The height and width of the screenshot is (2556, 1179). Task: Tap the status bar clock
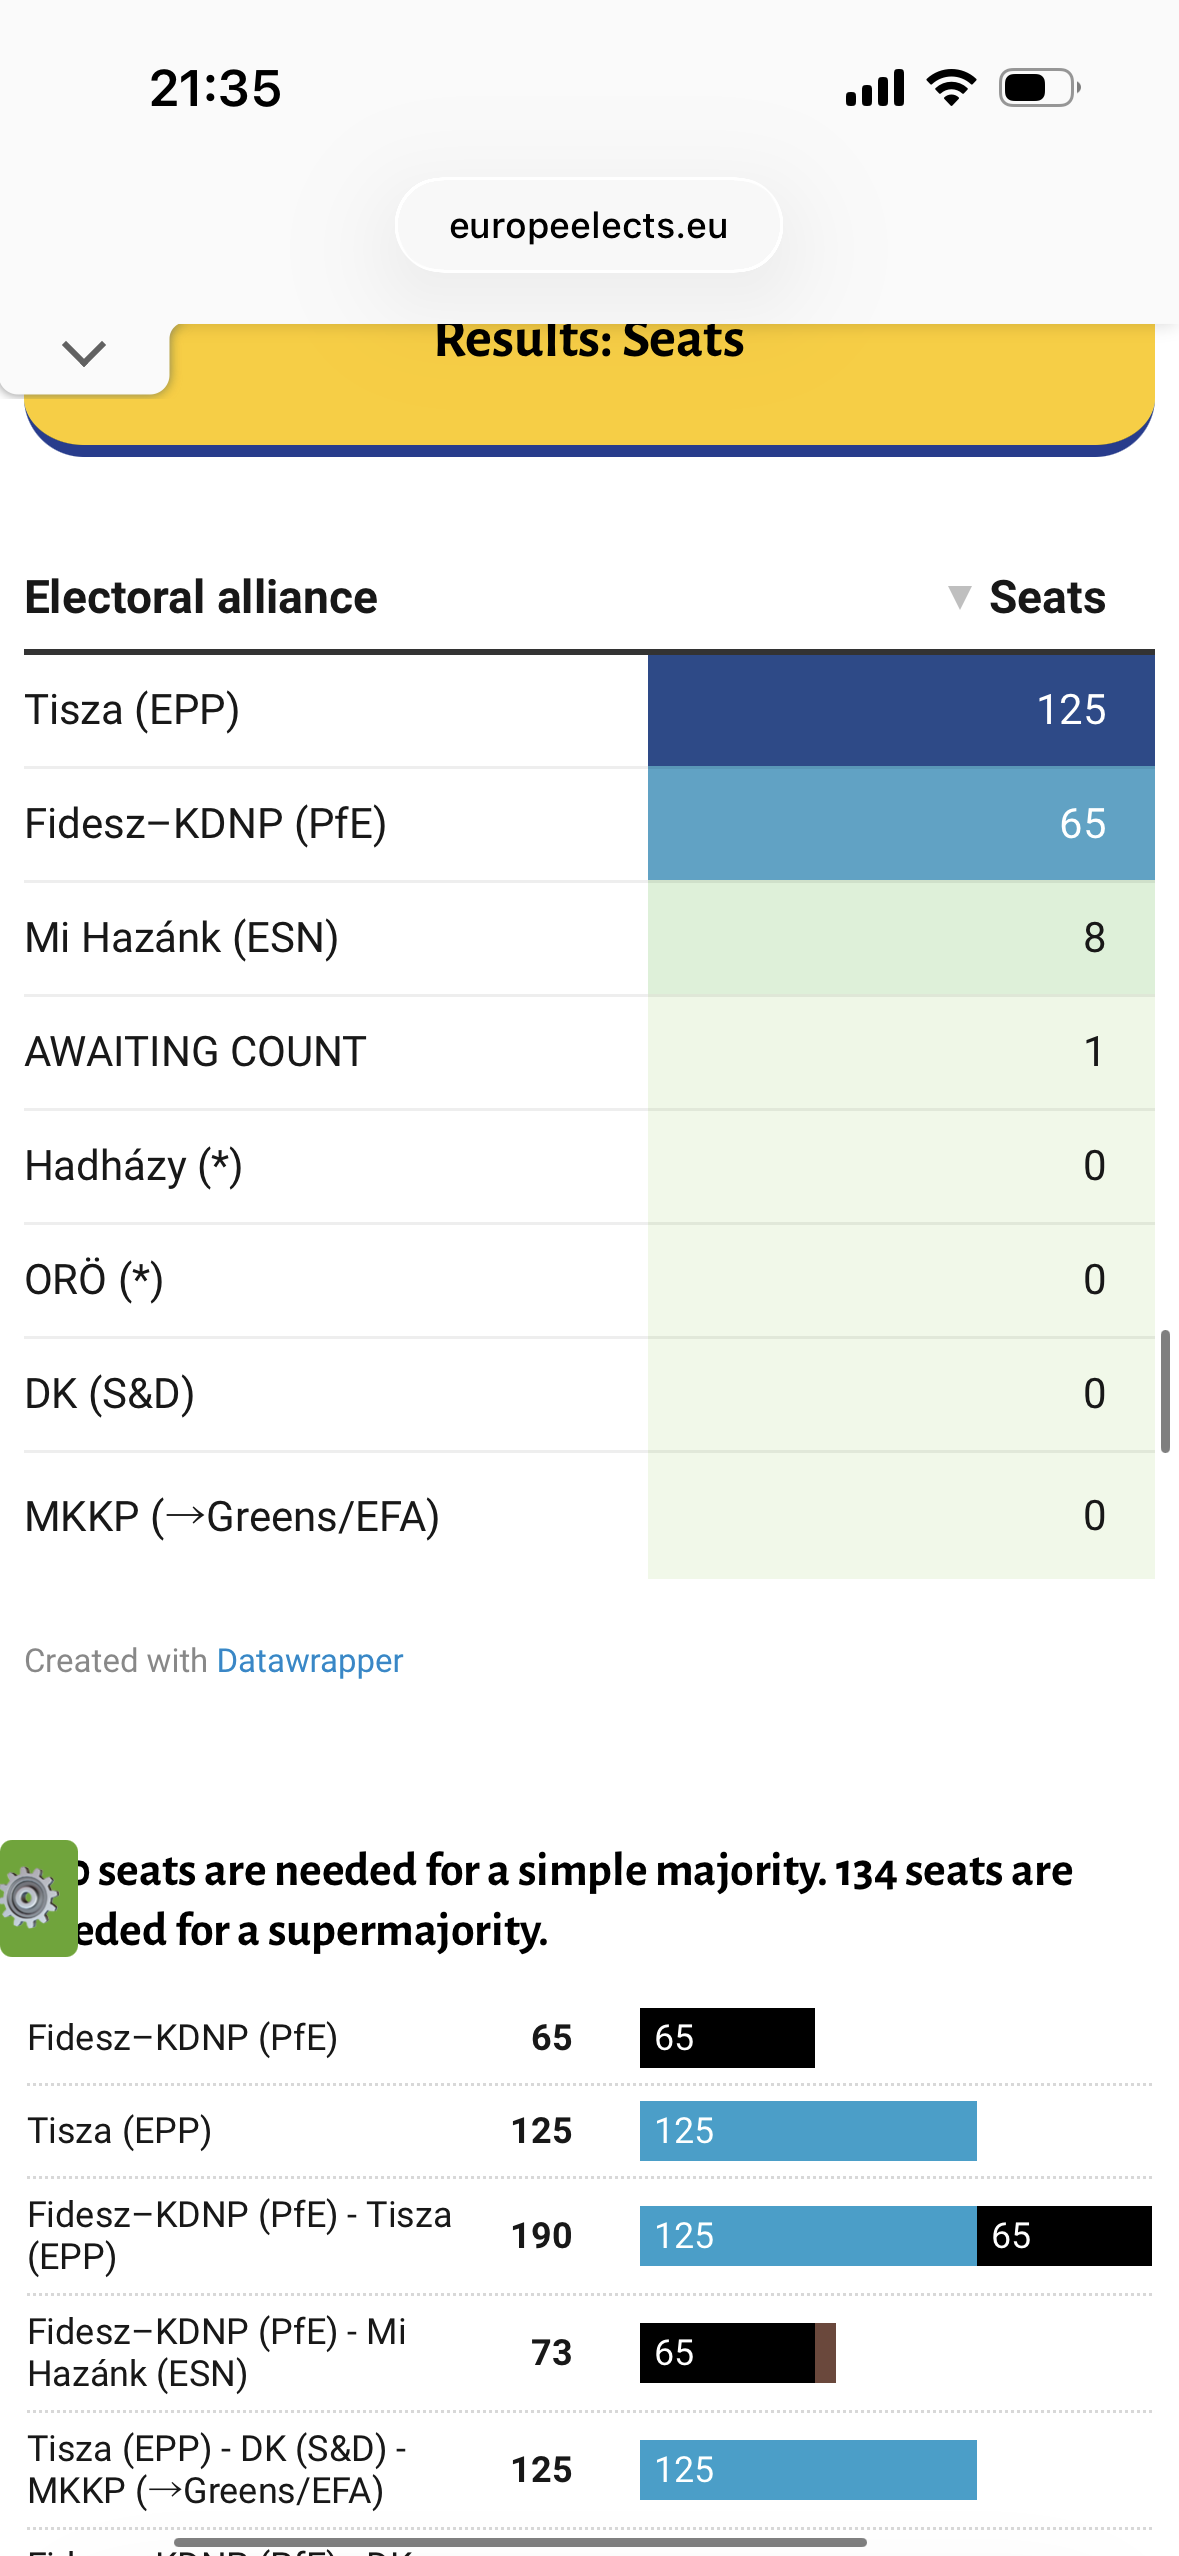(x=215, y=88)
